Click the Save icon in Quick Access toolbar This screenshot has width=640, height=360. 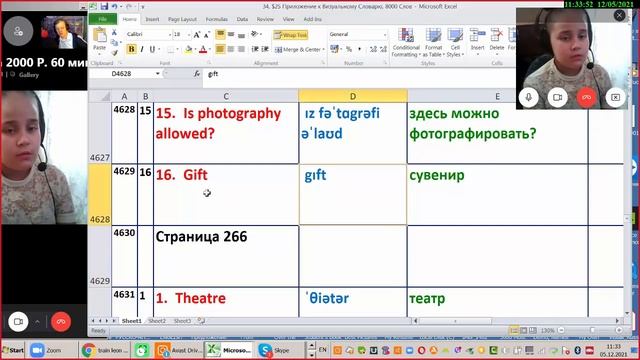point(104,6)
